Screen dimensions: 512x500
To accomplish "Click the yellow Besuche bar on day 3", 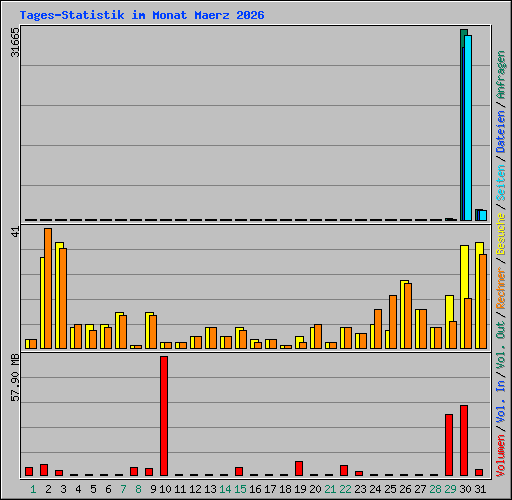I will 58,295.
